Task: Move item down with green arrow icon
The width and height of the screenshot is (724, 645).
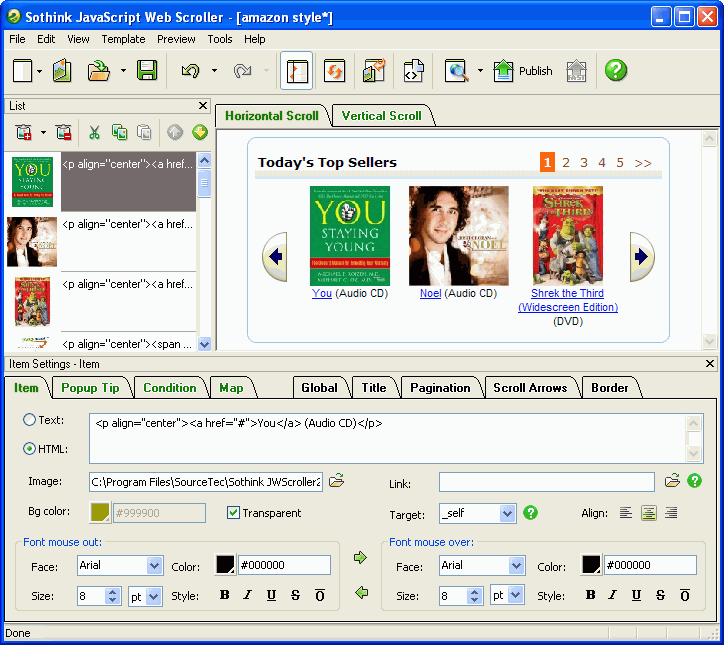Action: [x=200, y=133]
